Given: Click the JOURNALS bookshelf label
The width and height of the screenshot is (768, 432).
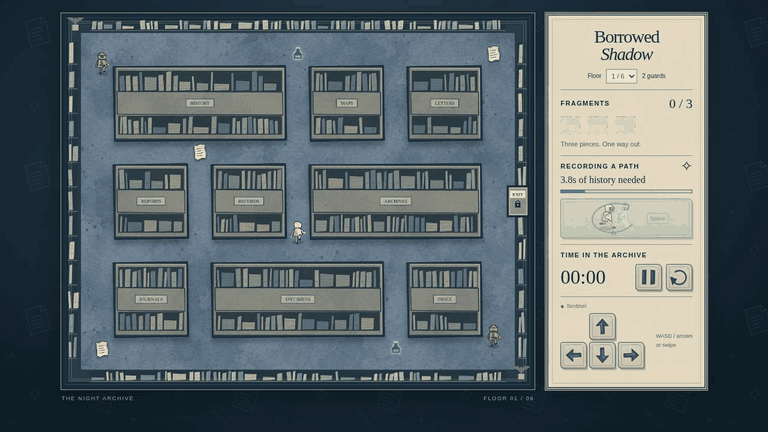Looking at the screenshot, I should pos(151,299).
